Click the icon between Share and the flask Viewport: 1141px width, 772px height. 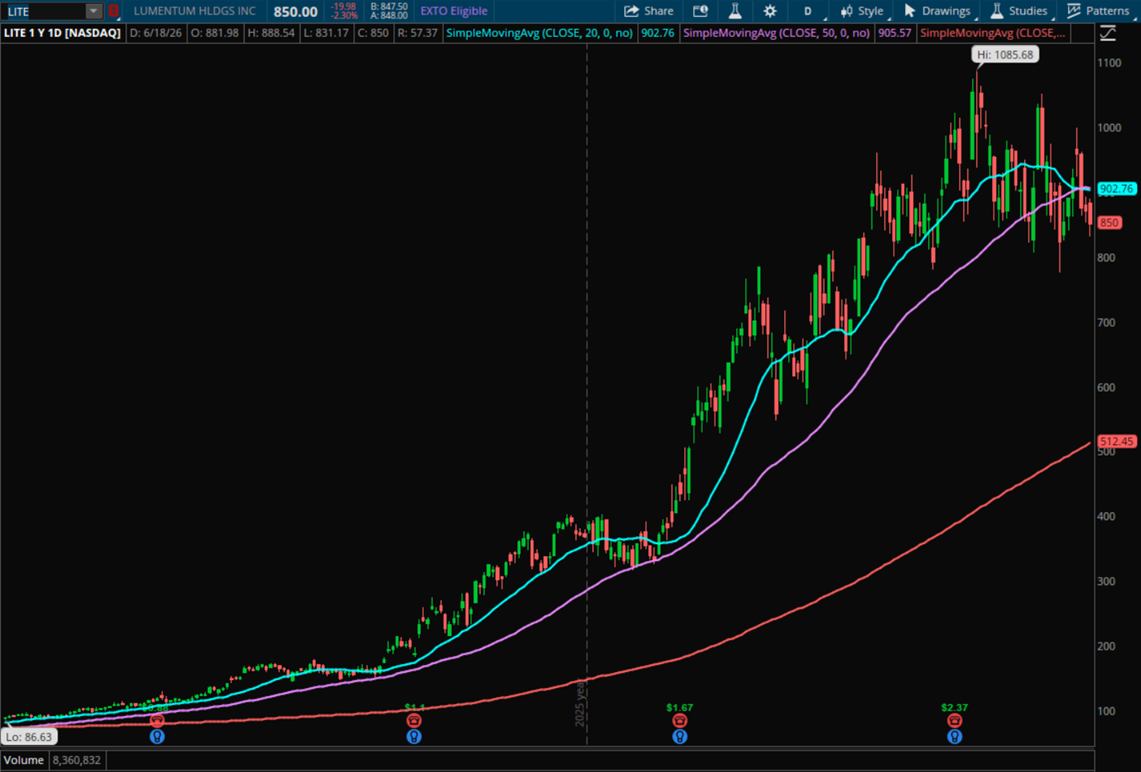[x=700, y=11]
